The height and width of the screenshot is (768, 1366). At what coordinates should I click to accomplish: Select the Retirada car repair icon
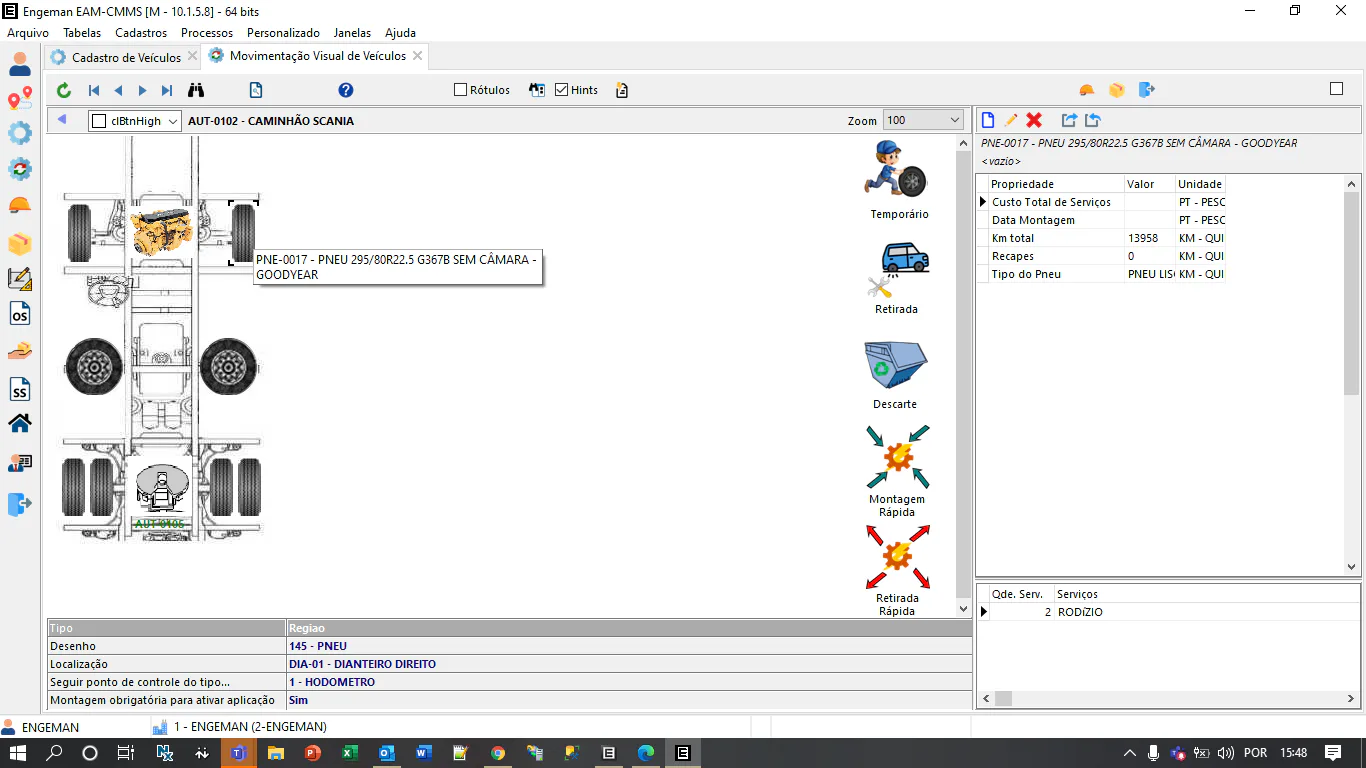tap(897, 268)
